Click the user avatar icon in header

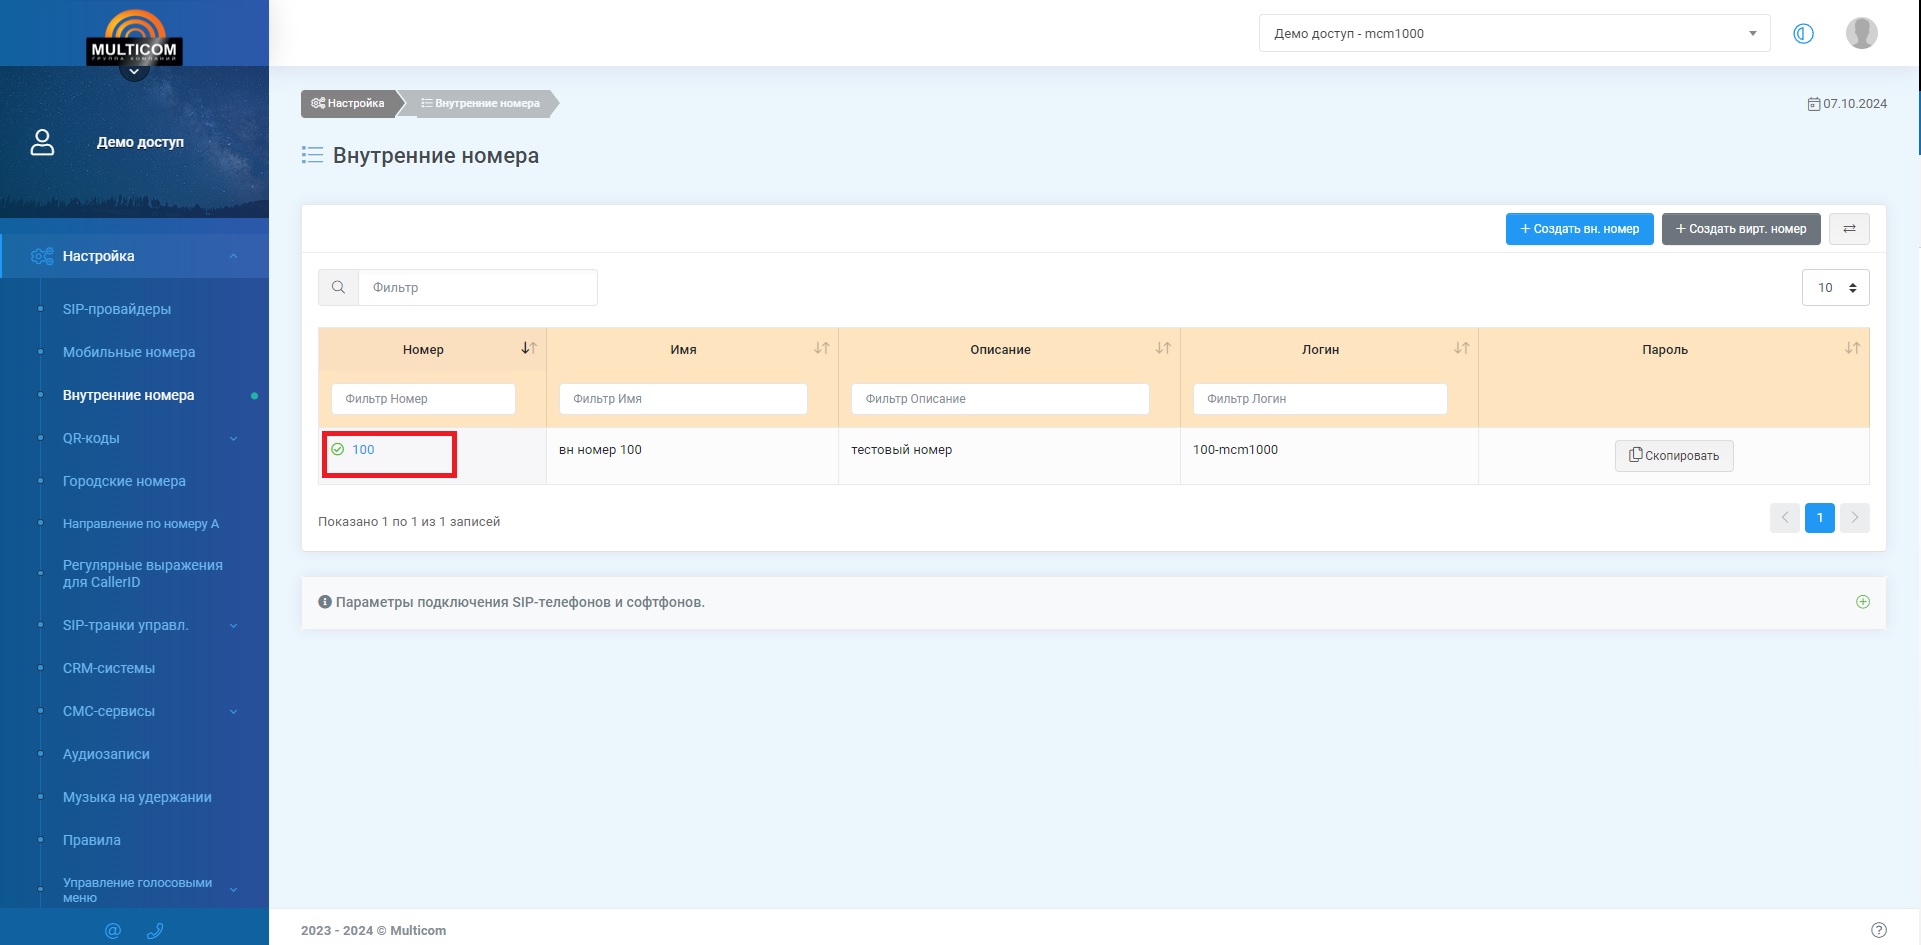pos(1860,33)
